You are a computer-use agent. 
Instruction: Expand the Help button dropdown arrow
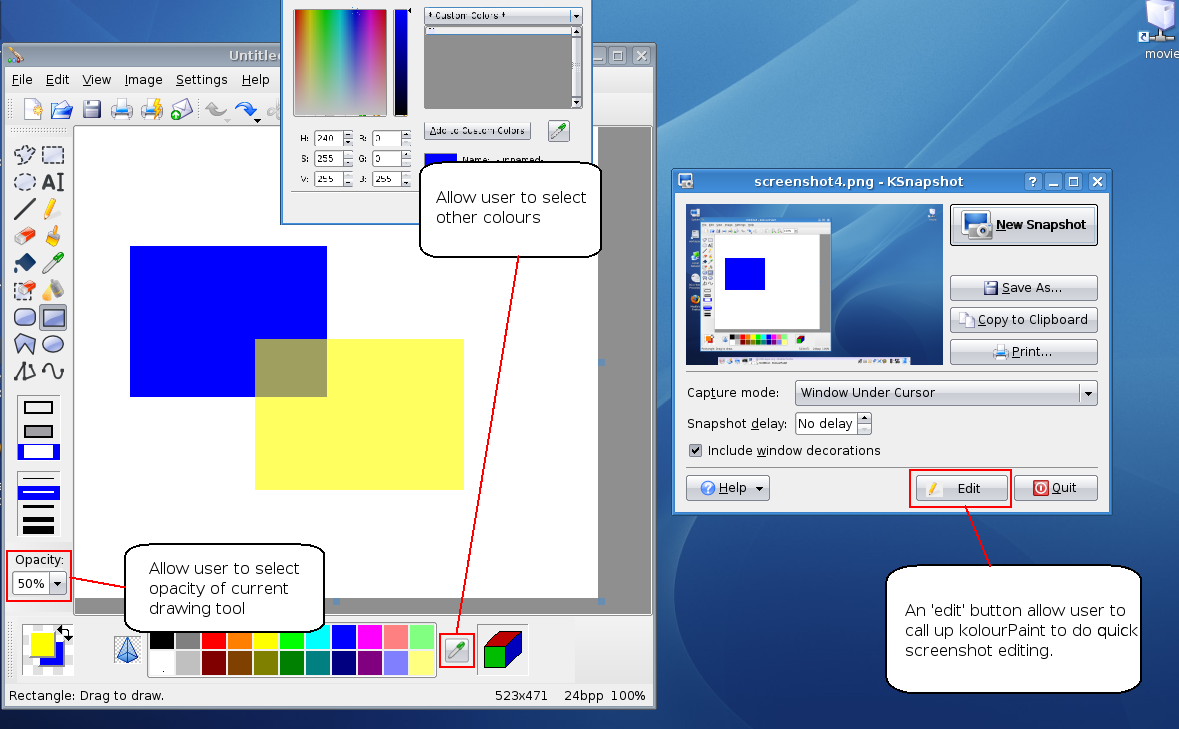point(759,489)
